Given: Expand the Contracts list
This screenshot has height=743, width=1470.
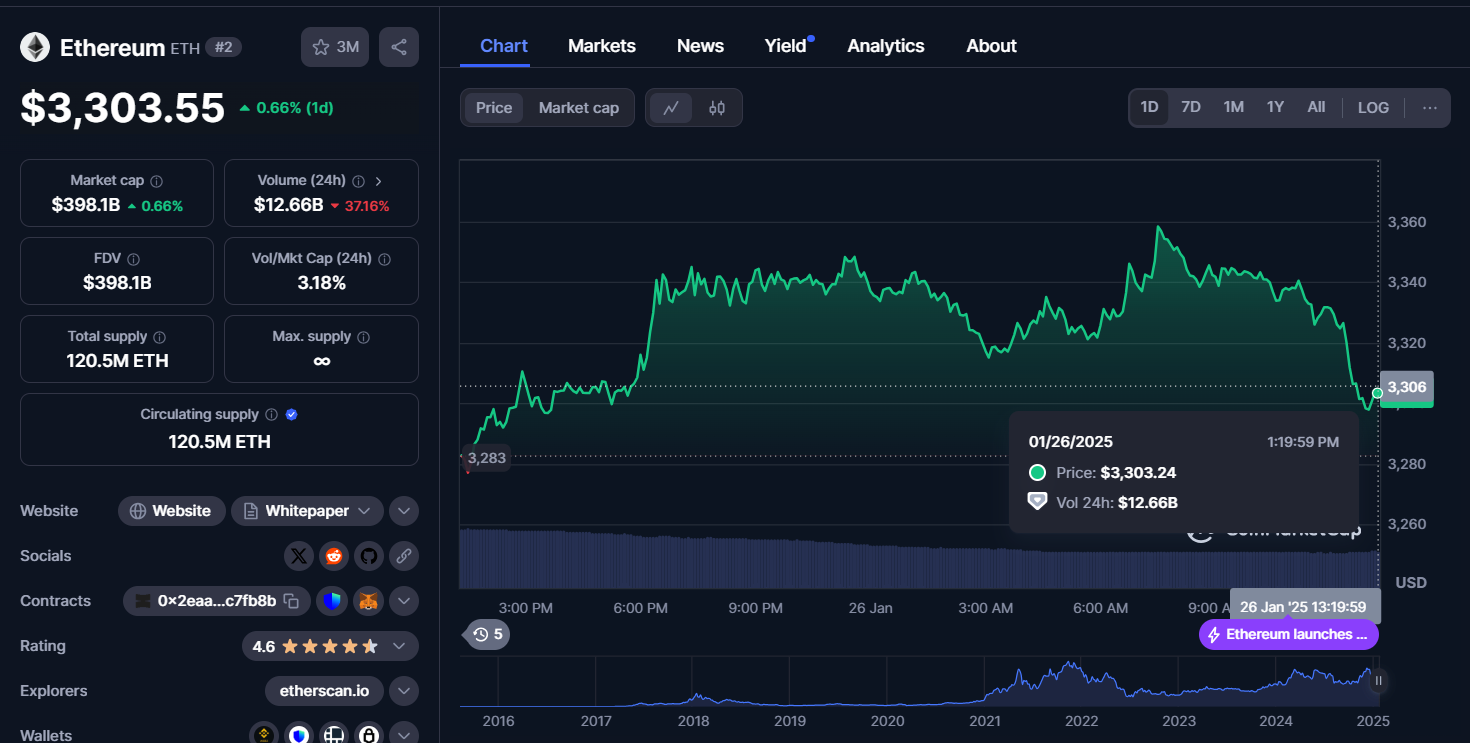Looking at the screenshot, I should pos(404,601).
